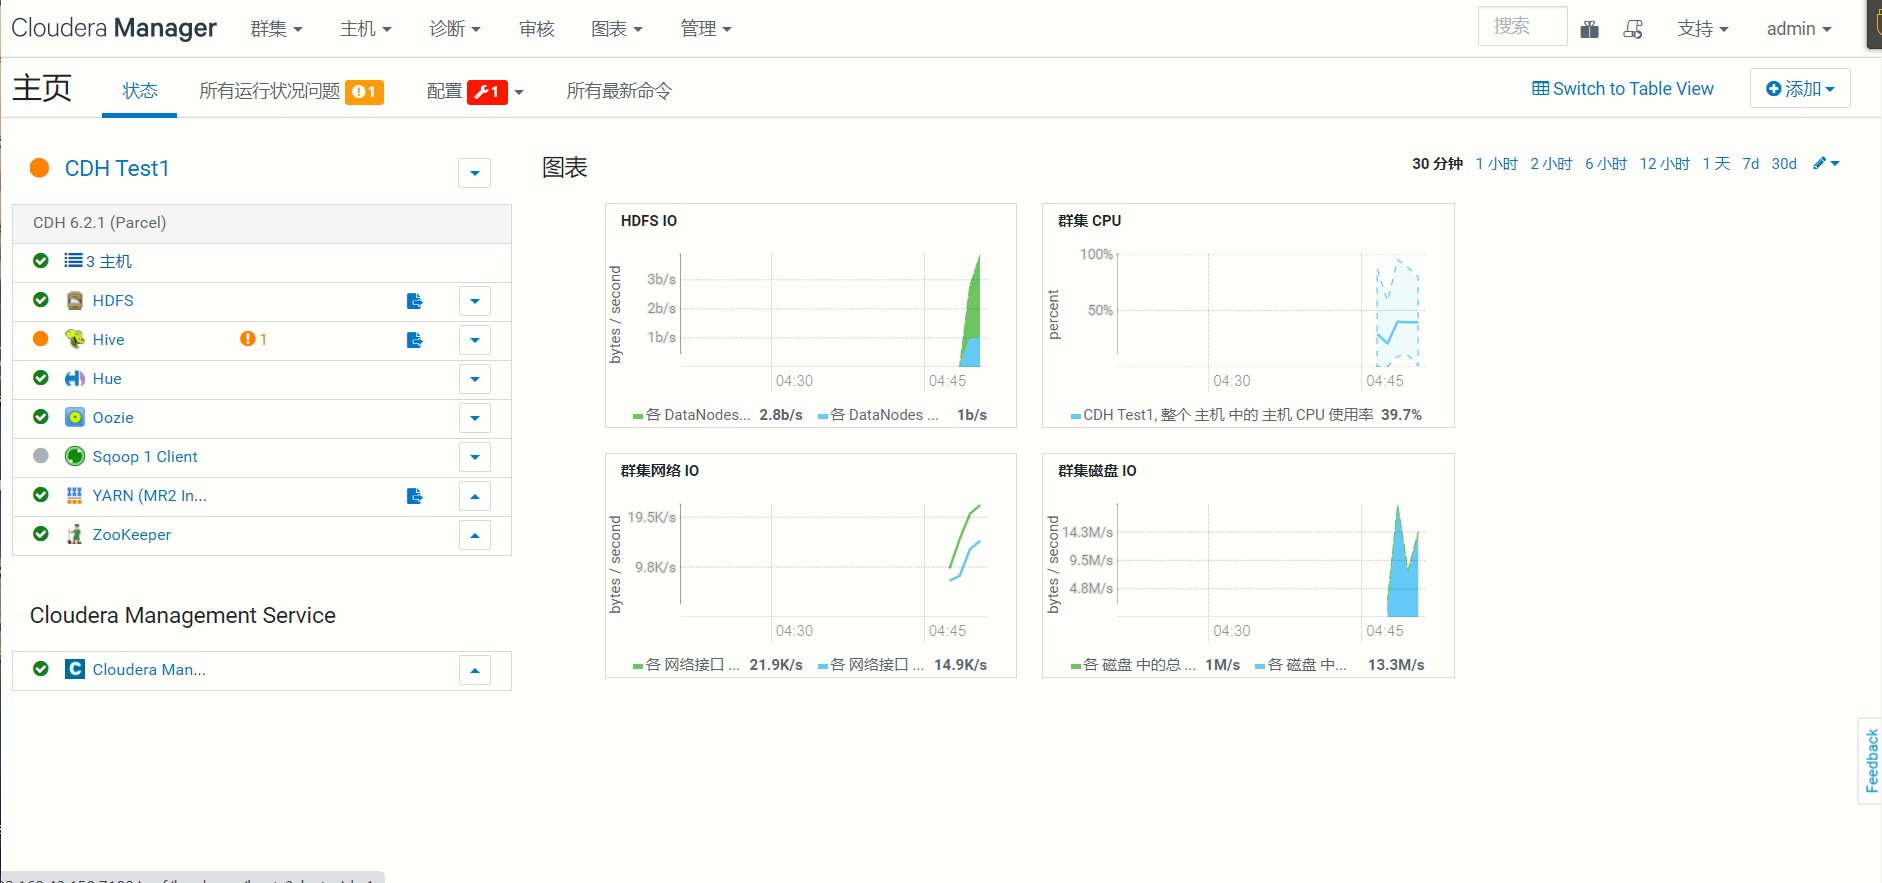Screen dimensions: 1882x883
Task: Set time range to 6 小时
Action: point(1606,164)
